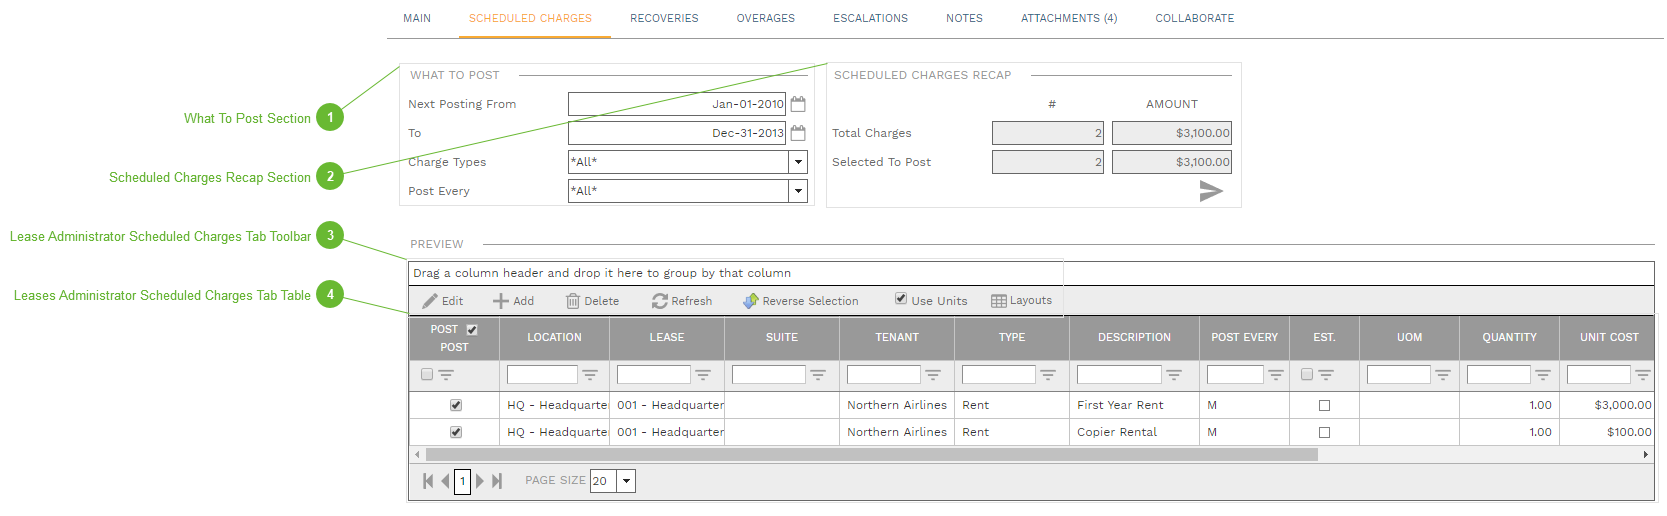
Task: Open filter options for Lease column
Action: coord(703,375)
